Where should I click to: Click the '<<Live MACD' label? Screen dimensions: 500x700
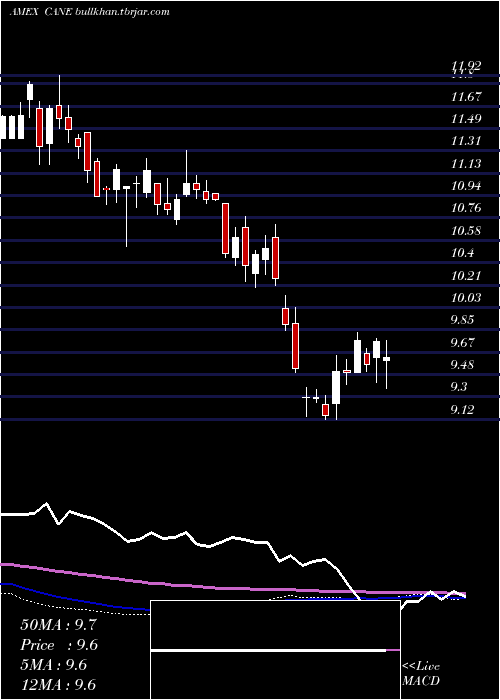421,674
